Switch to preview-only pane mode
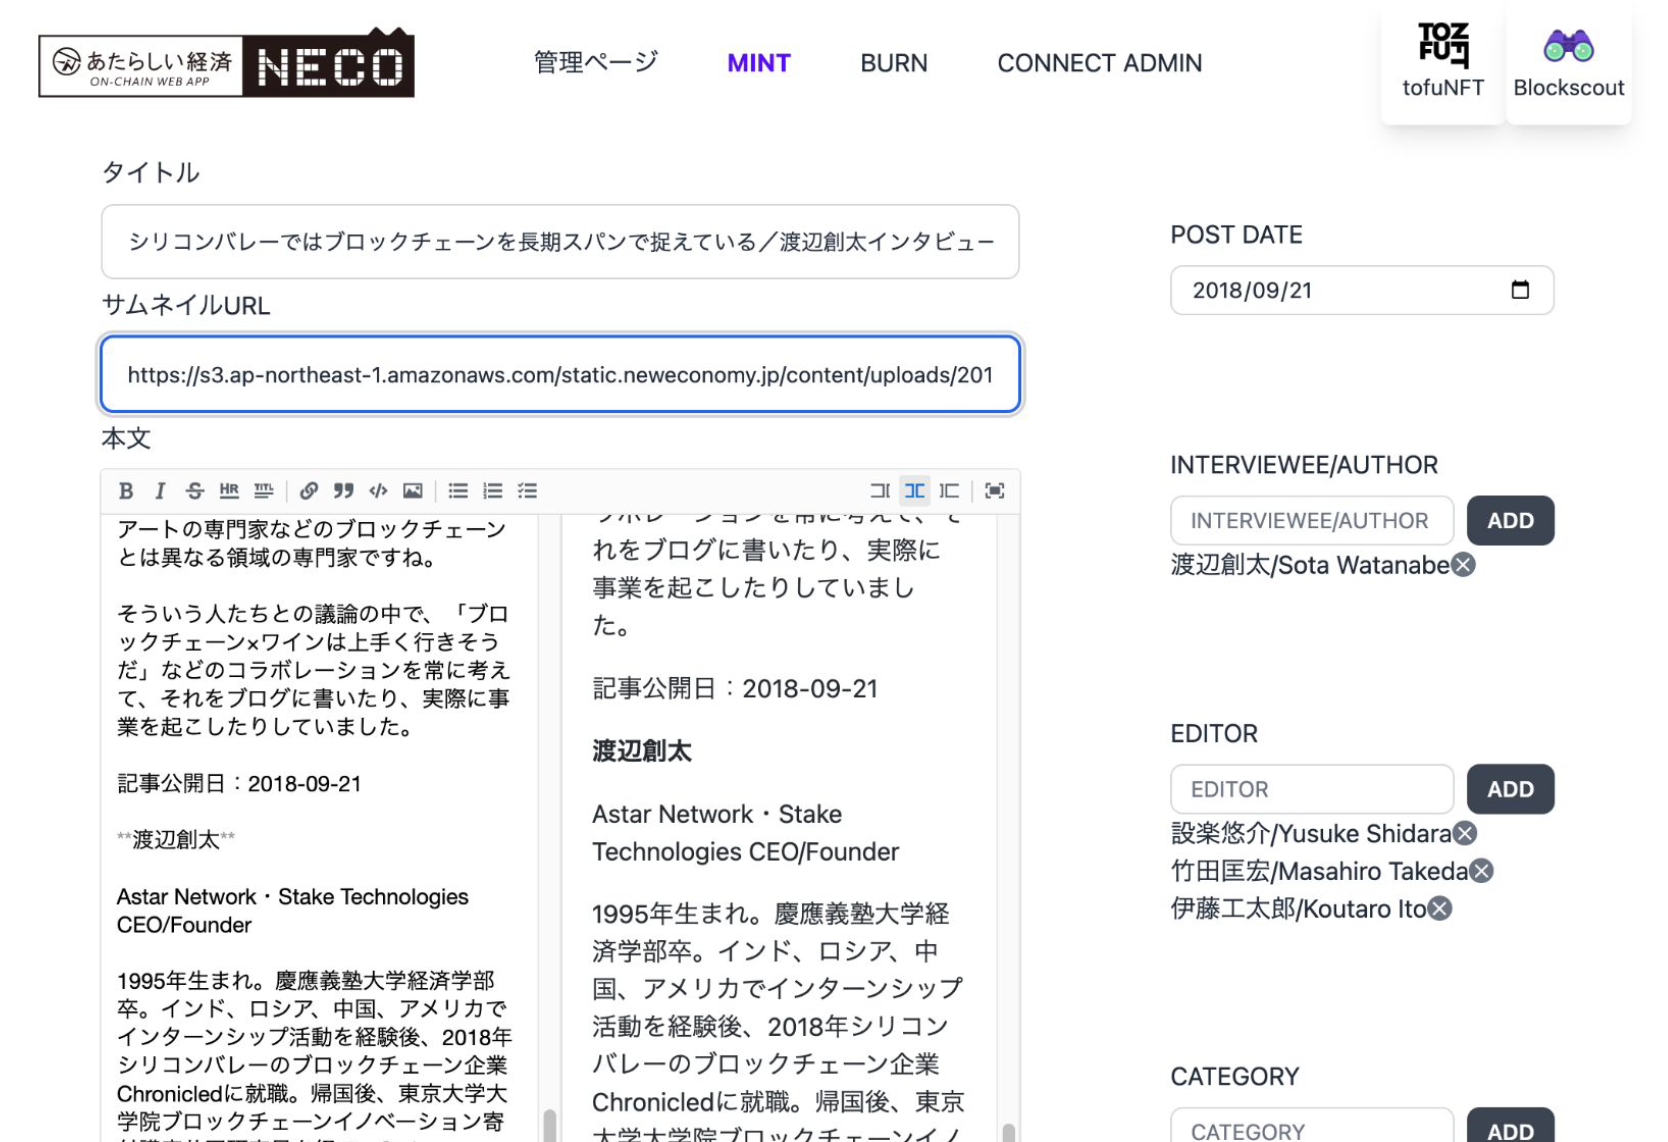 tap(950, 490)
